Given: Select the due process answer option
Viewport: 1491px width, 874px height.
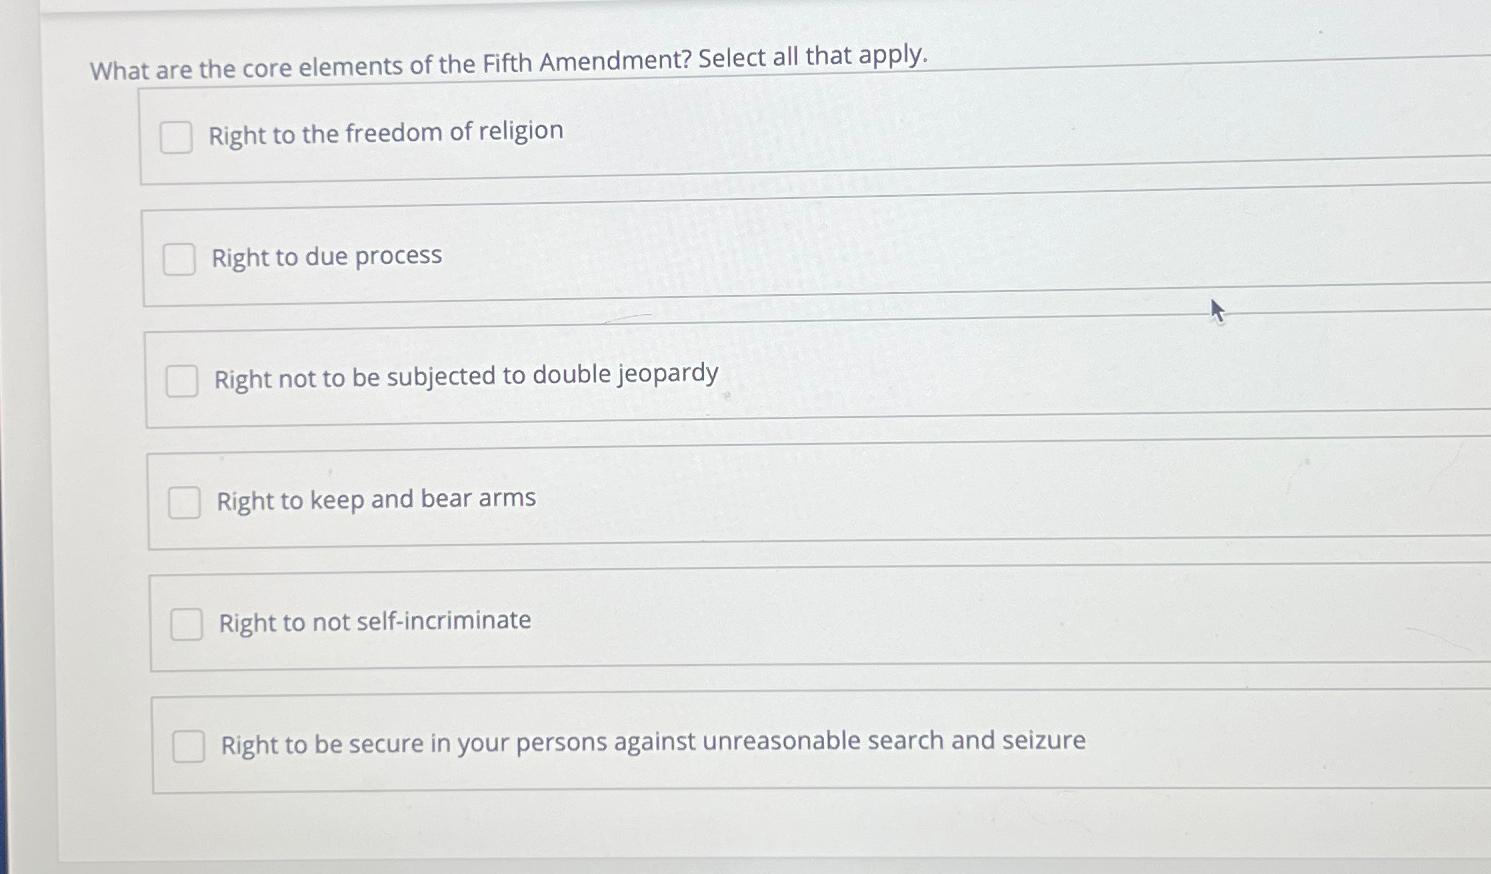Looking at the screenshot, I should (326, 257).
